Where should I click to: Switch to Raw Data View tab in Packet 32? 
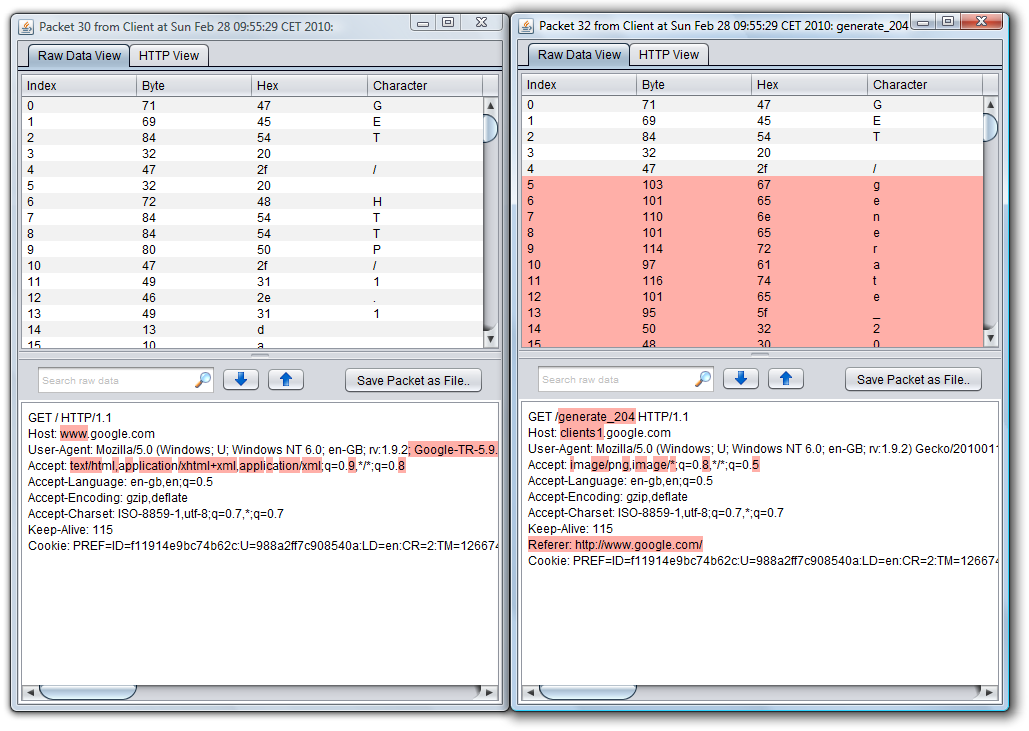579,55
